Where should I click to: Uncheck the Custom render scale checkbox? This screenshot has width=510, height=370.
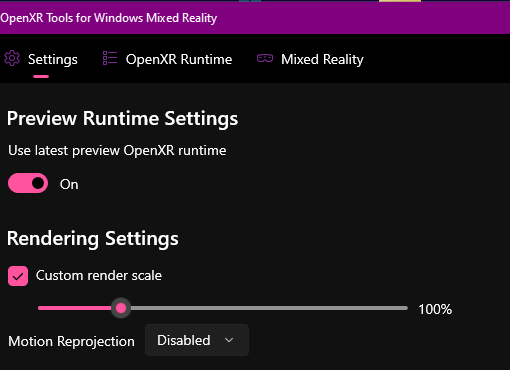pyautogui.click(x=18, y=276)
